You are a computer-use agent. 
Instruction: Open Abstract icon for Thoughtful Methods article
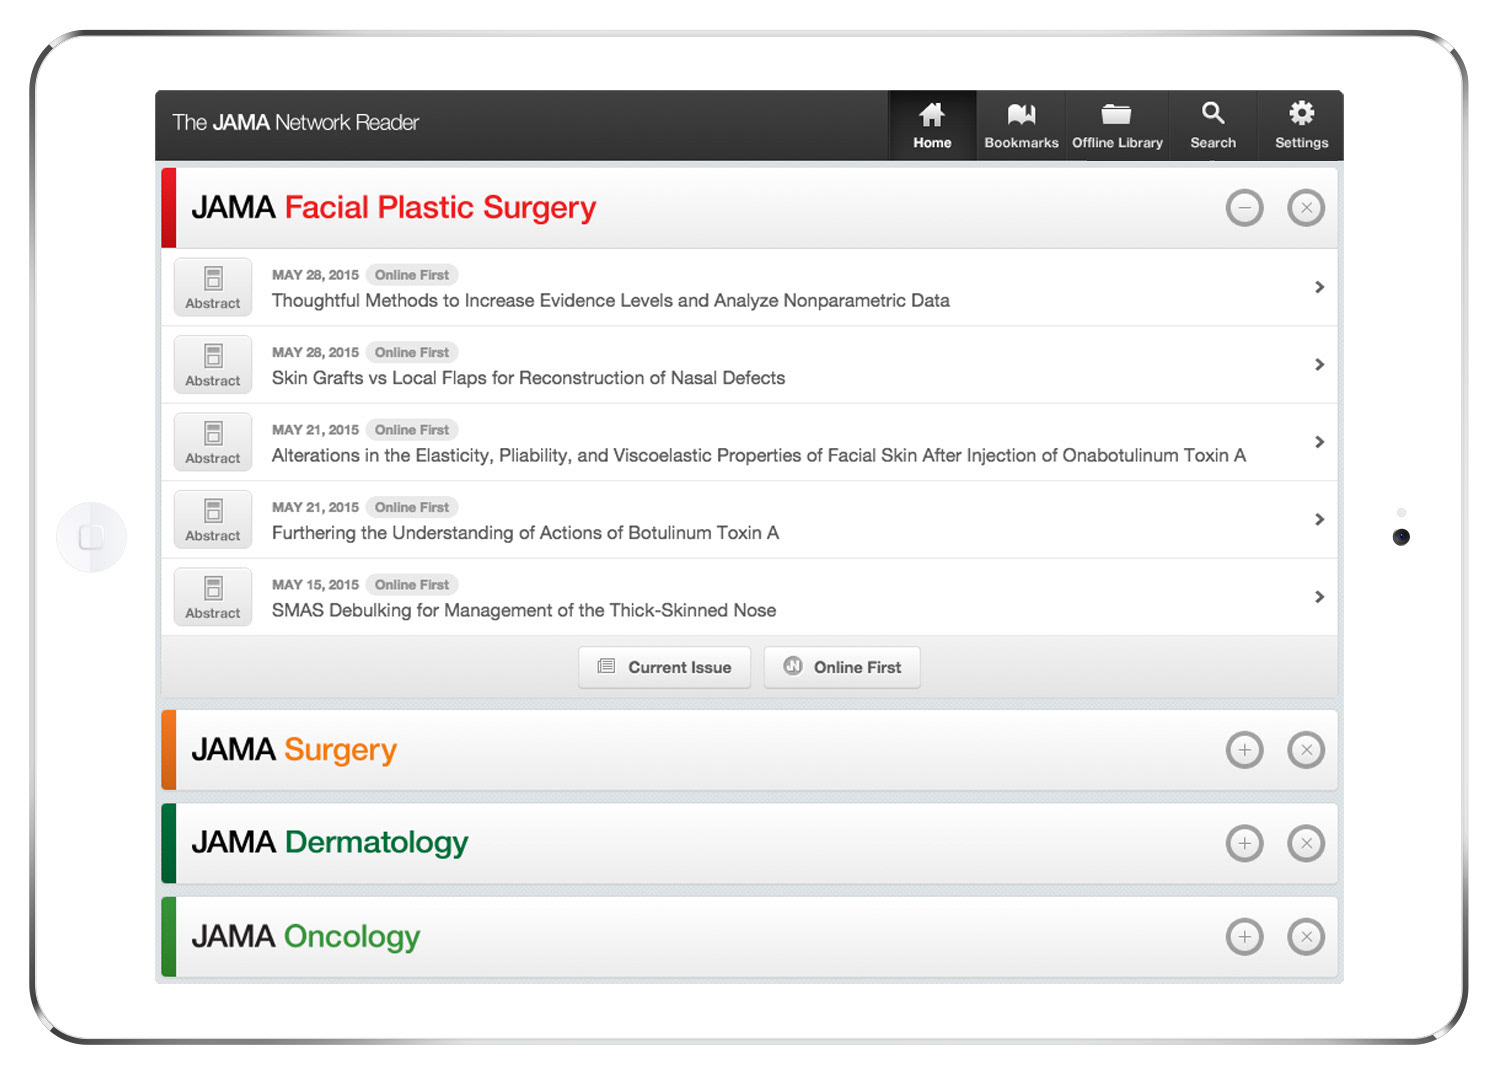click(213, 287)
